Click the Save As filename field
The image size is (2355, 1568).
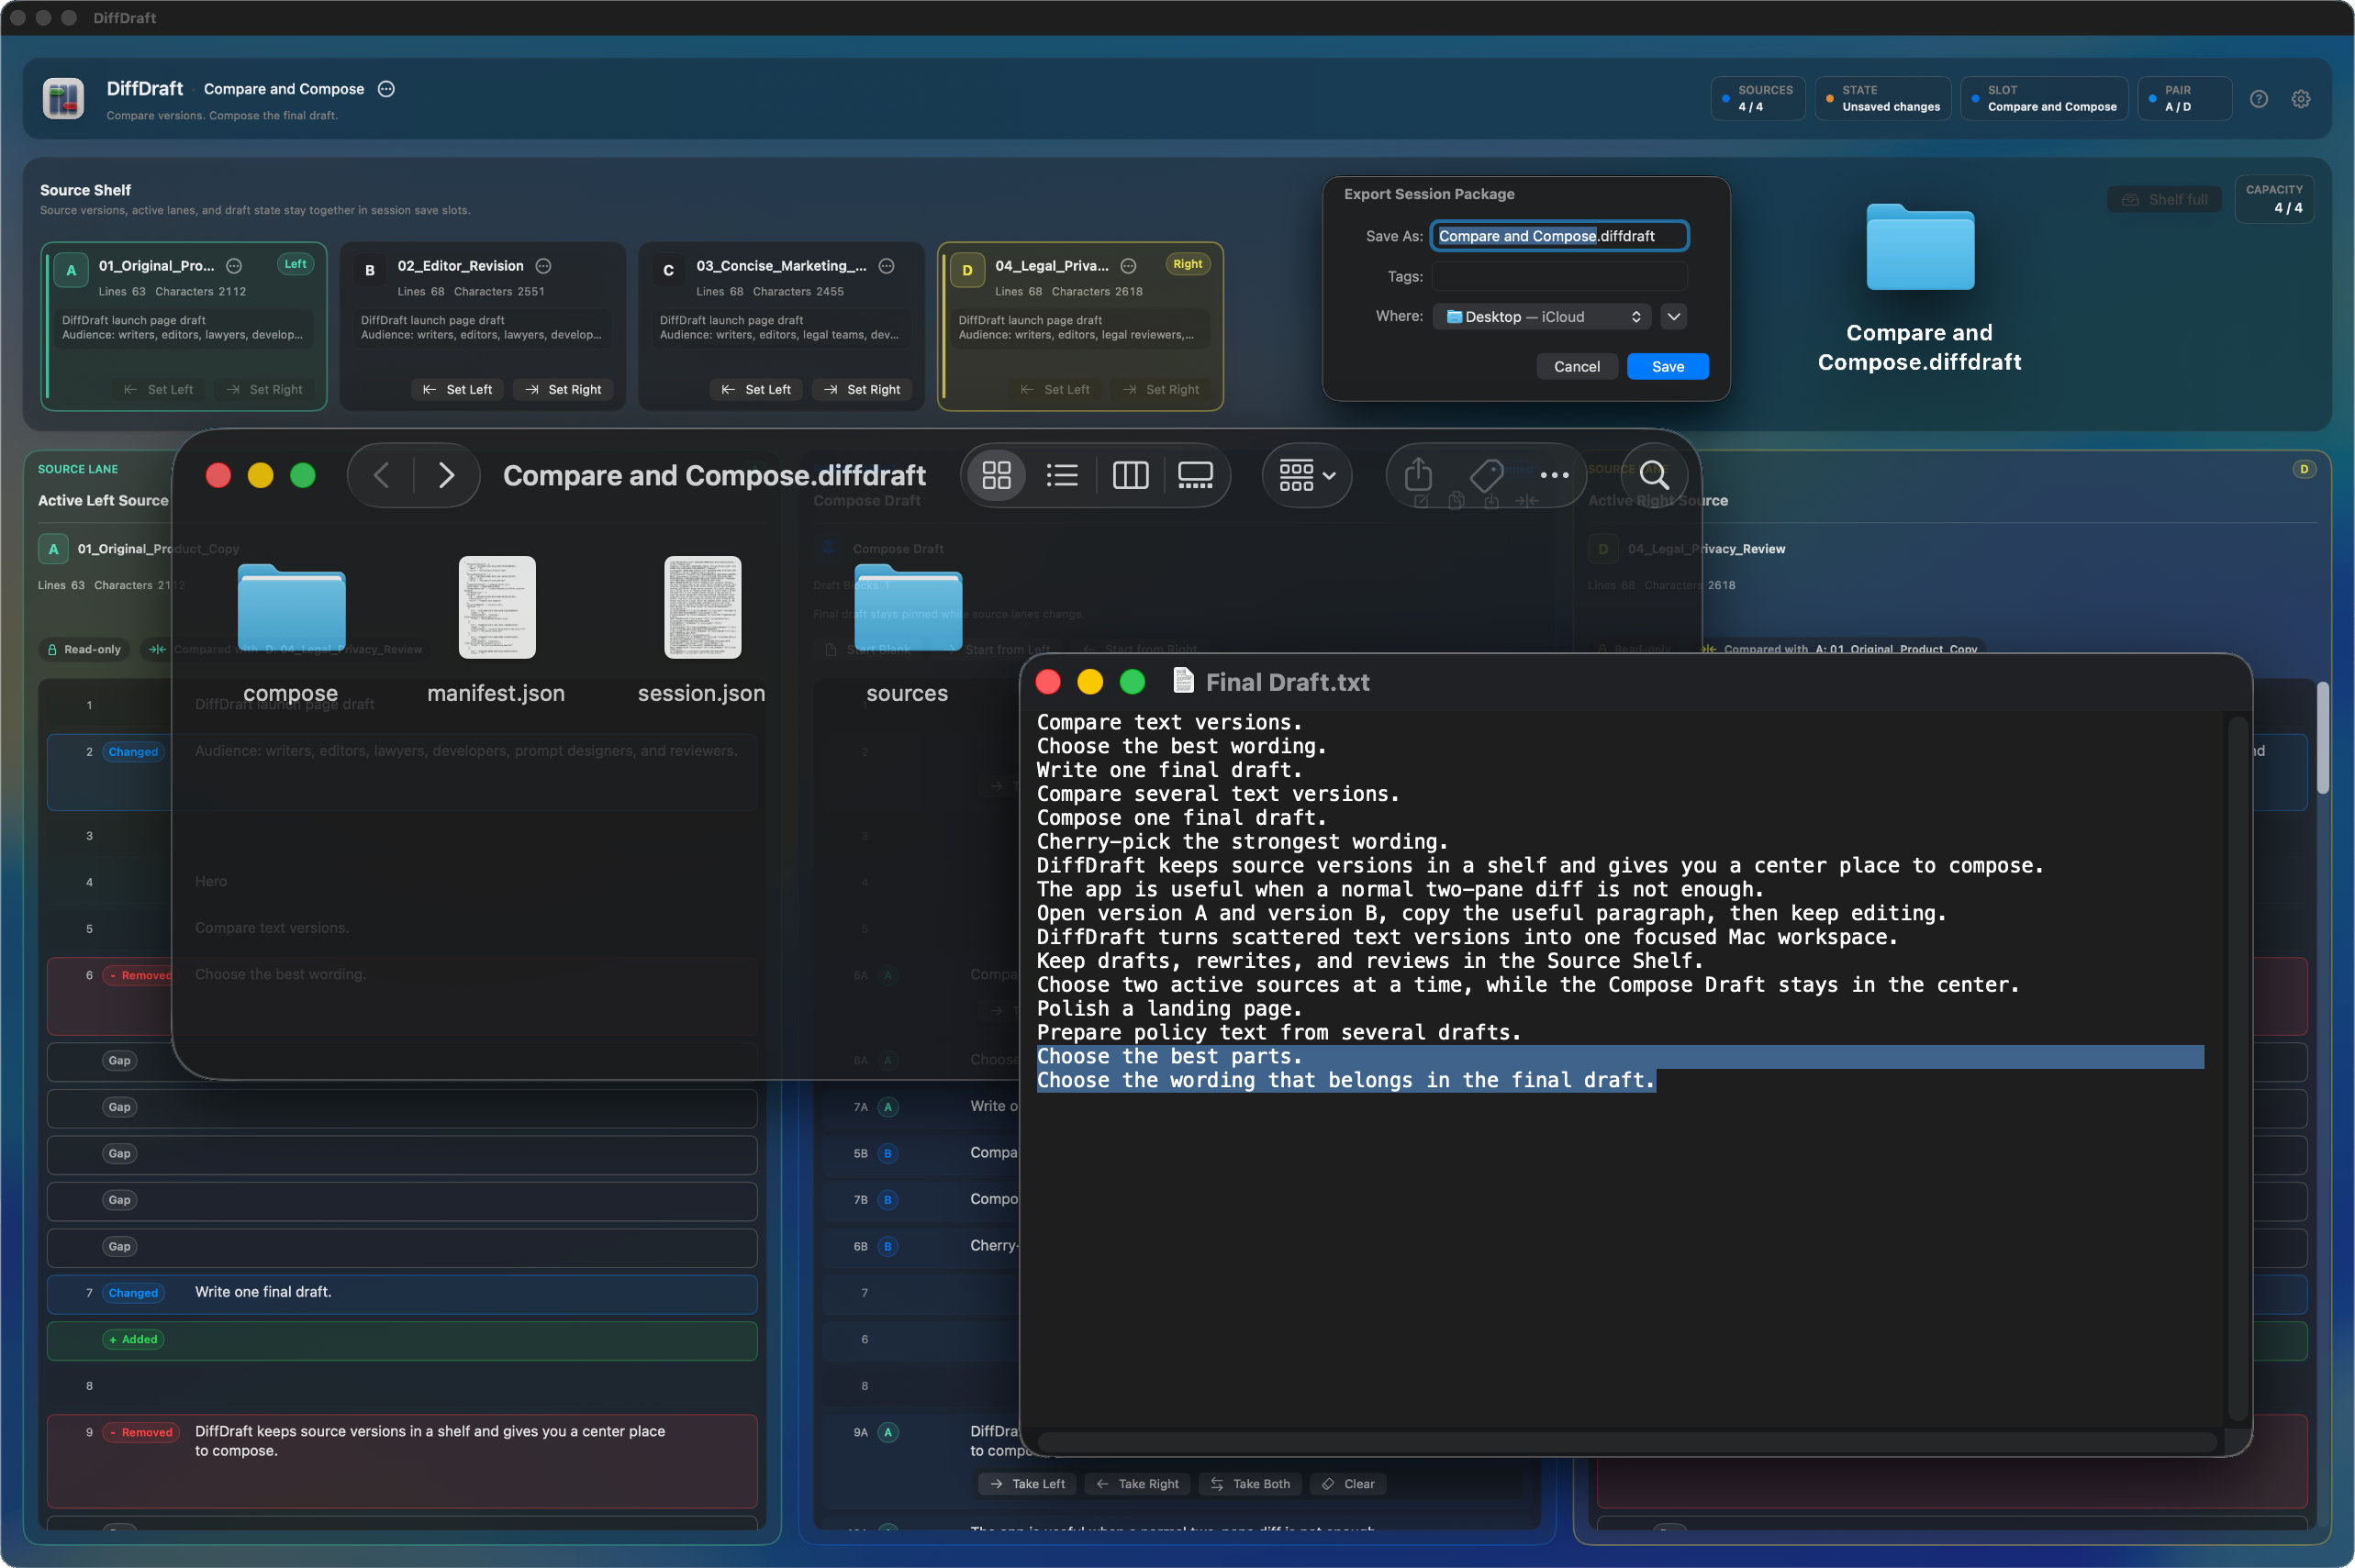coord(1559,236)
